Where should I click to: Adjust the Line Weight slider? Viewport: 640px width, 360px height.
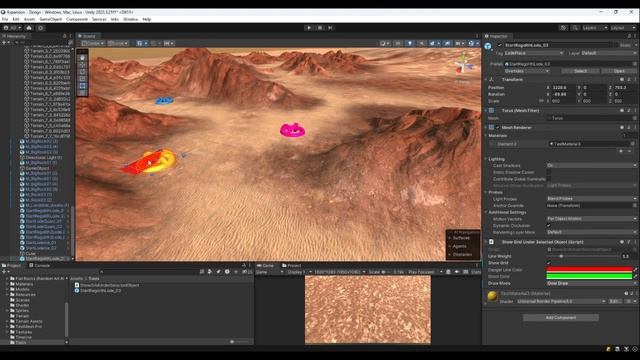(x=583, y=256)
